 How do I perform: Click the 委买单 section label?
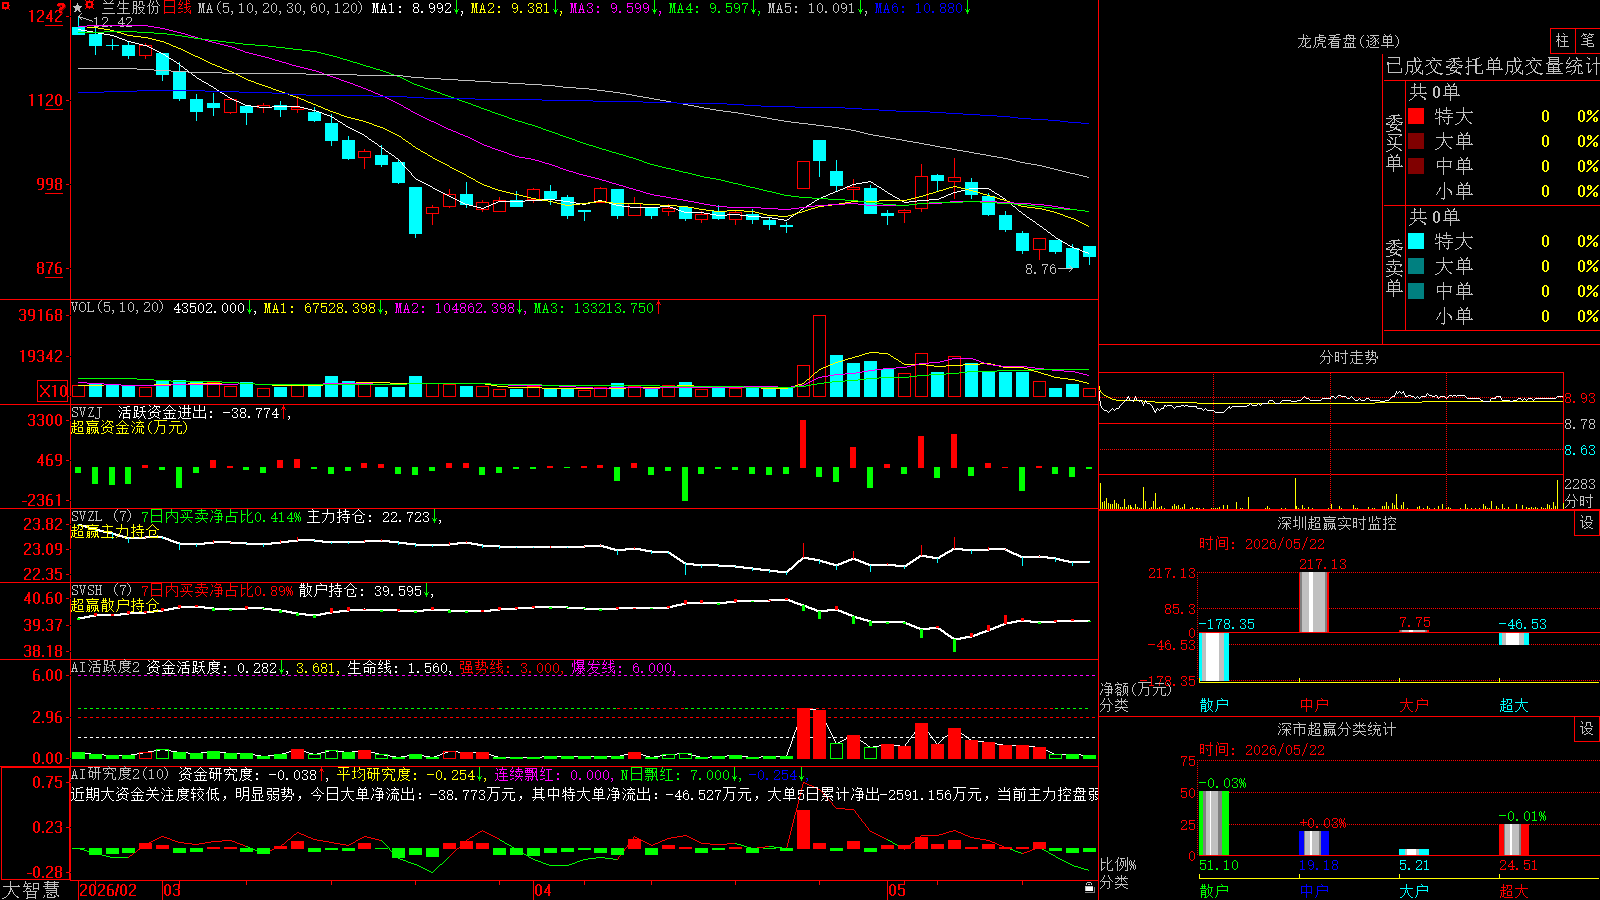click(1394, 142)
